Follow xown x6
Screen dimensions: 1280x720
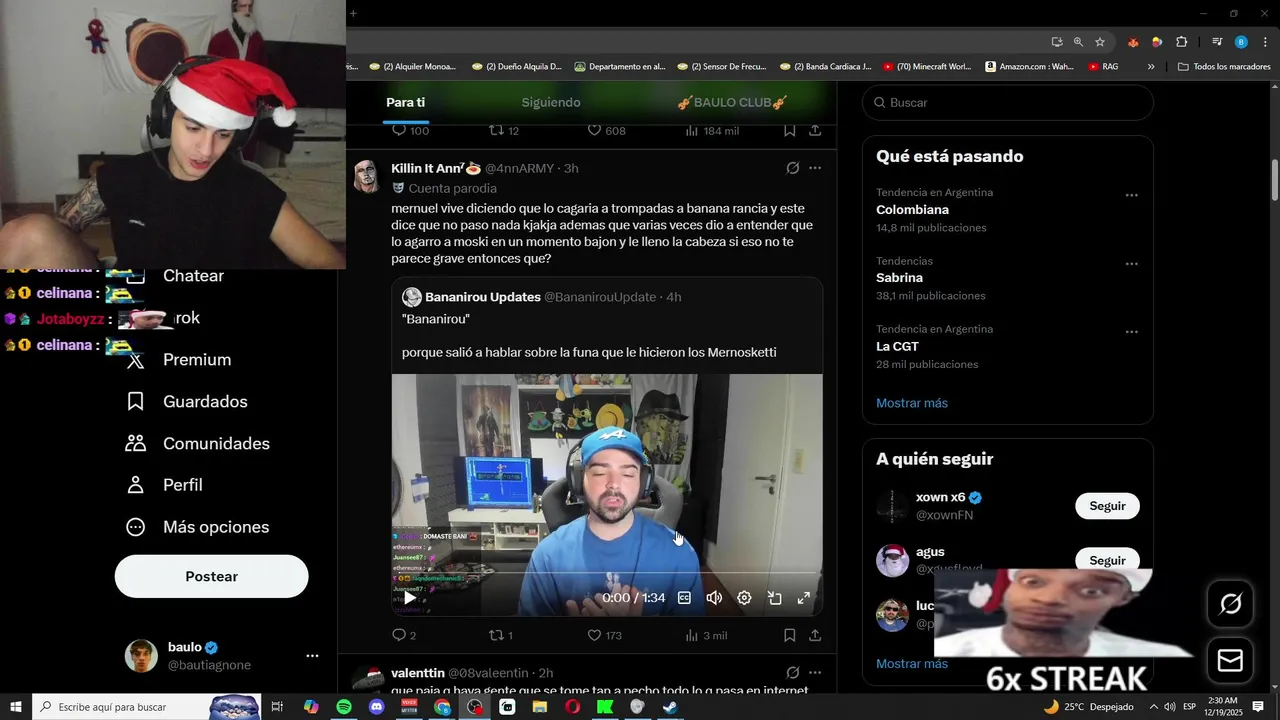(1107, 506)
